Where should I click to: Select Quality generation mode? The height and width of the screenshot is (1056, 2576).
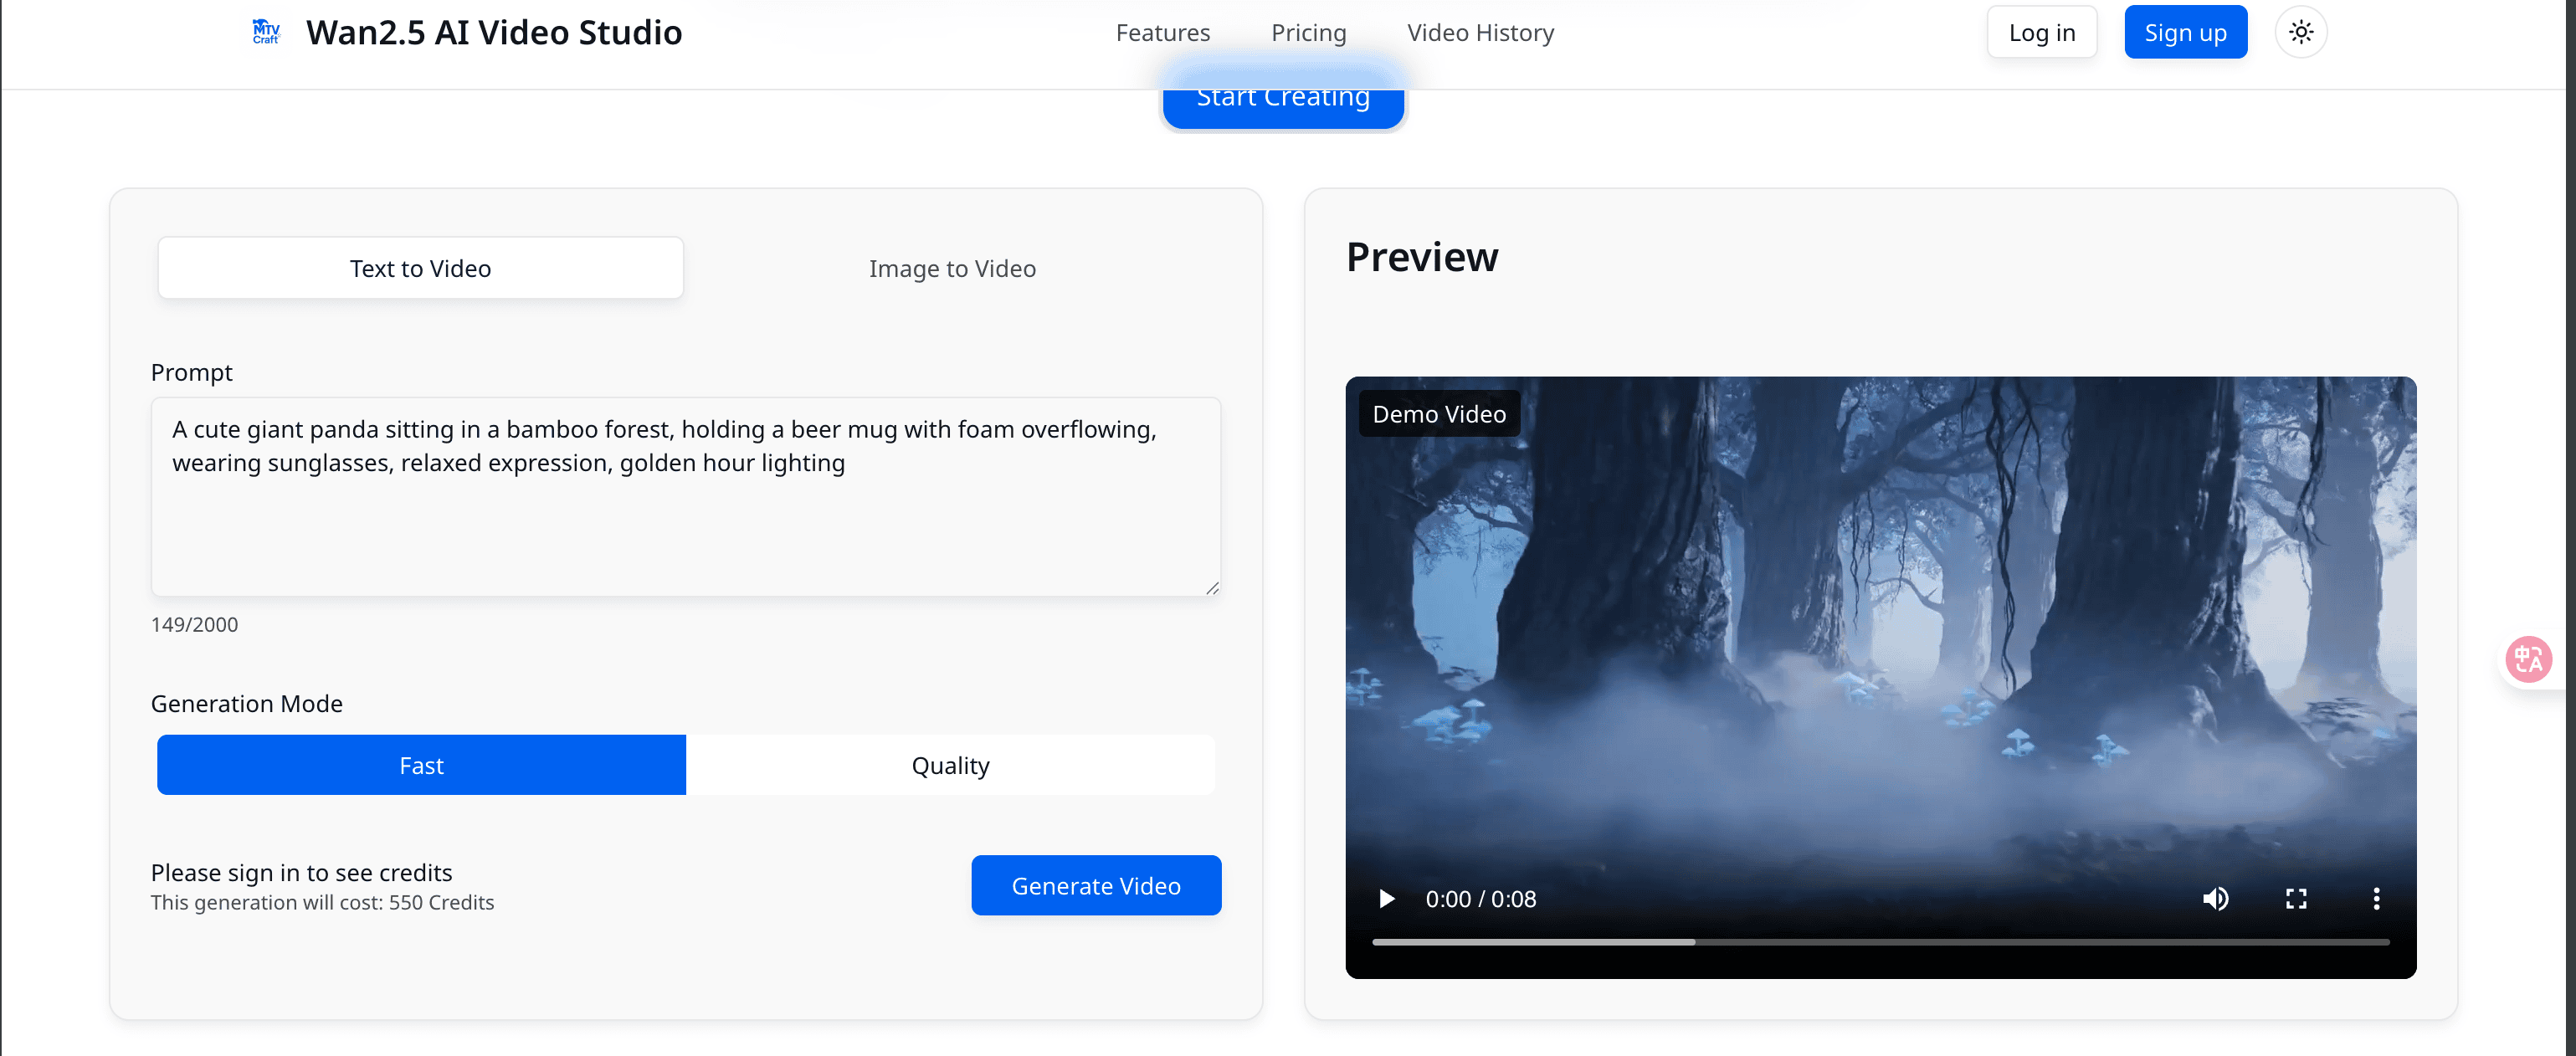[x=950, y=765]
